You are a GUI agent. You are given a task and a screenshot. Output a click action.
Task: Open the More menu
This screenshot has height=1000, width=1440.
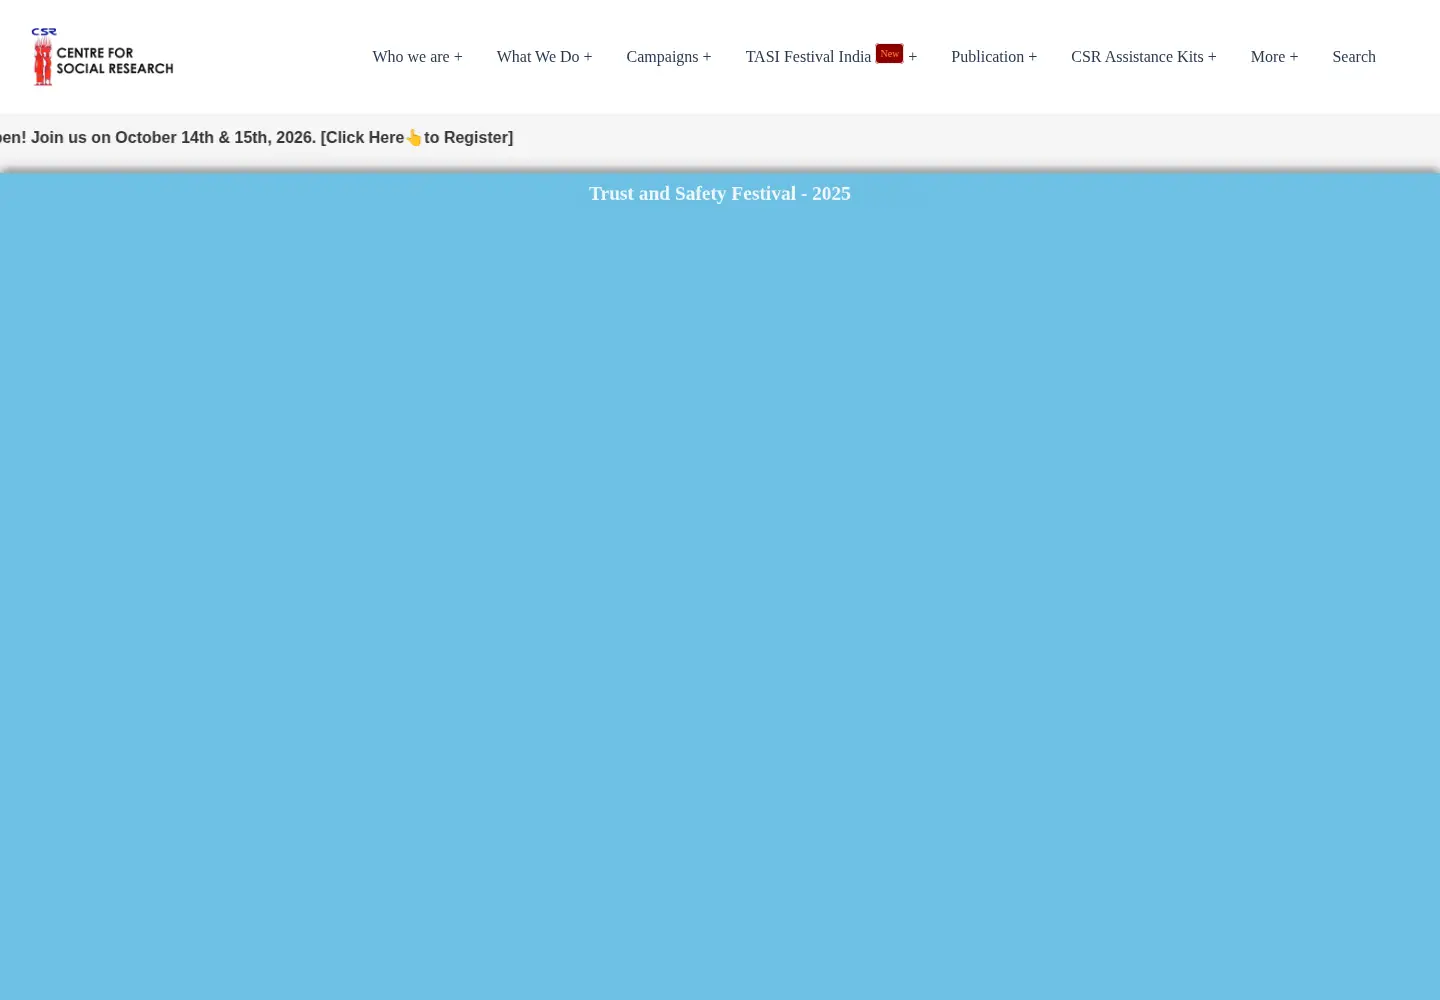(1274, 57)
